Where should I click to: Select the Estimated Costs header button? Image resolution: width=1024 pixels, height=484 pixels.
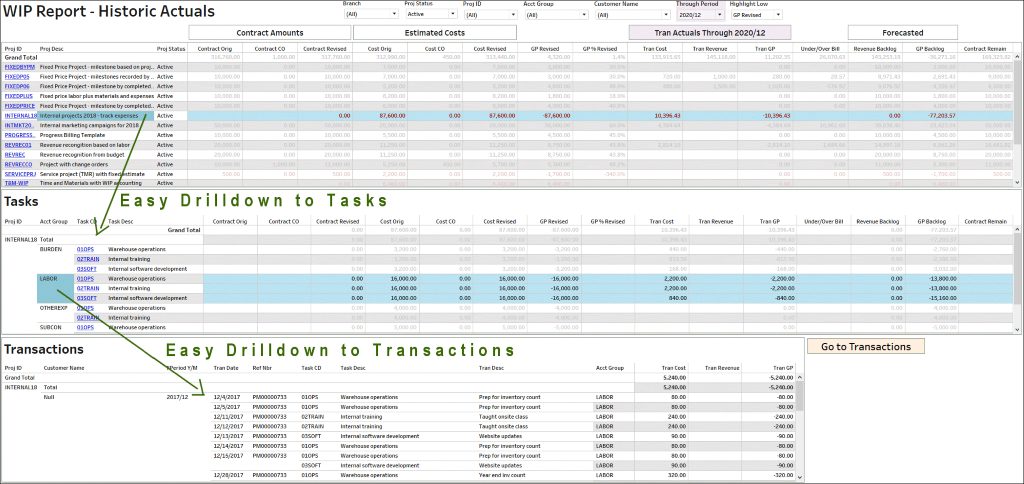(435, 33)
